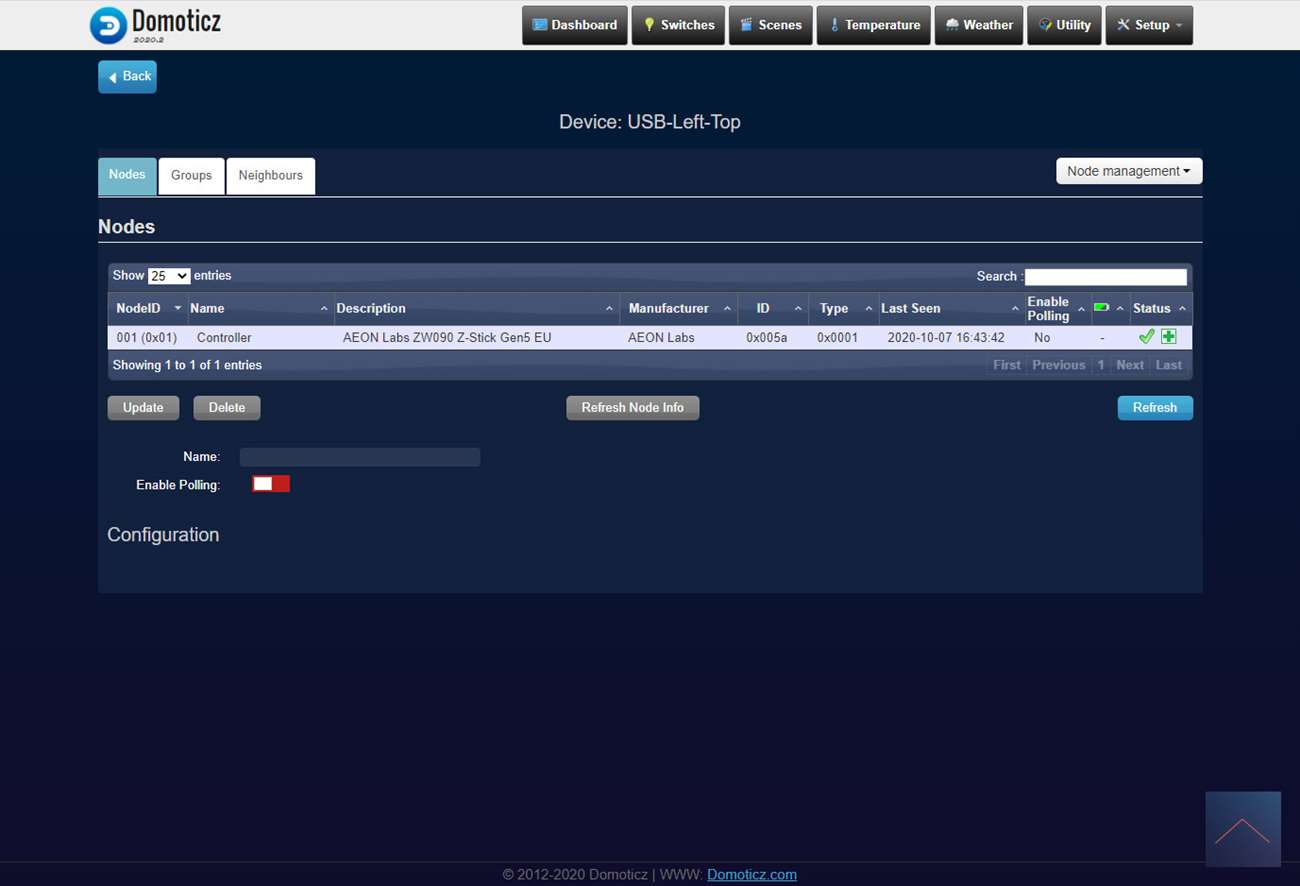Sort by the battery icon column
Image resolution: width=1300 pixels, height=886 pixels.
click(x=1102, y=308)
